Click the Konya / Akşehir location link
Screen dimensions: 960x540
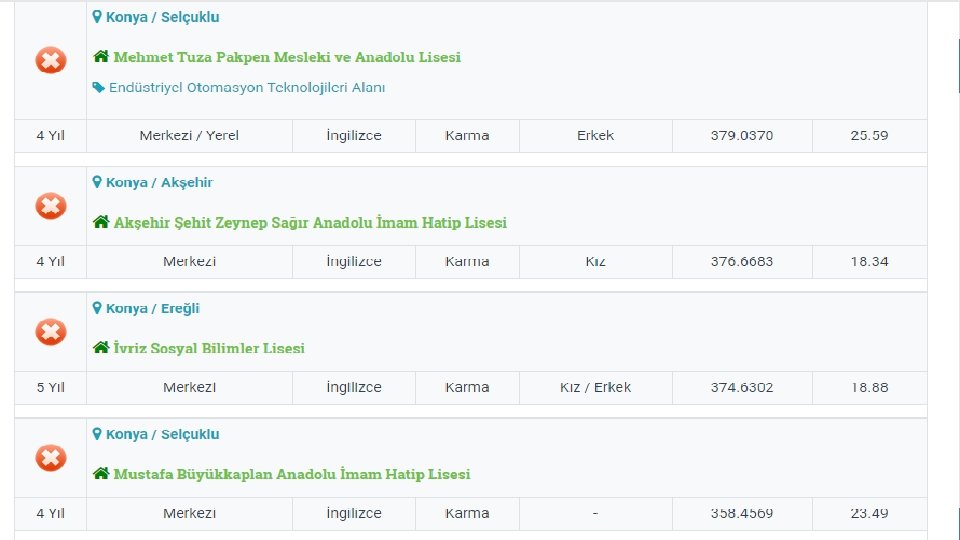tap(160, 182)
